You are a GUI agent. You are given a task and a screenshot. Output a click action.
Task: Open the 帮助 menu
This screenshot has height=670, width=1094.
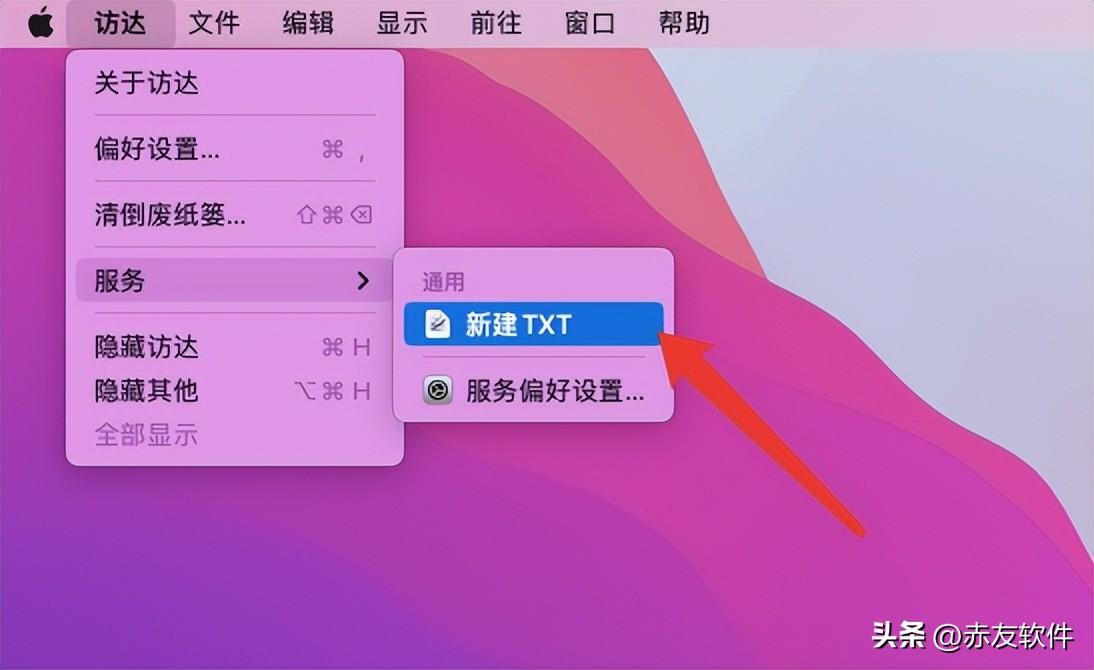(x=682, y=22)
